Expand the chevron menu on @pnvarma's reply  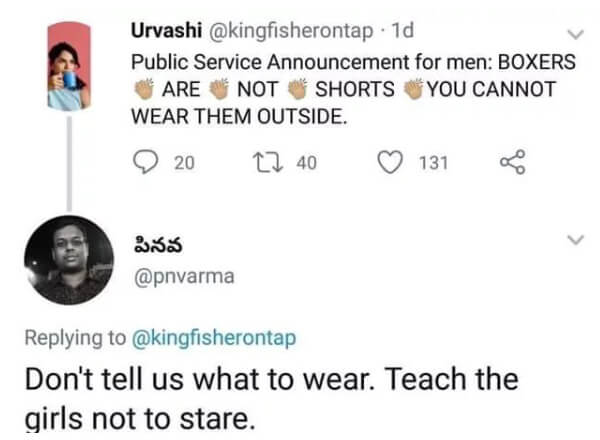click(x=576, y=240)
